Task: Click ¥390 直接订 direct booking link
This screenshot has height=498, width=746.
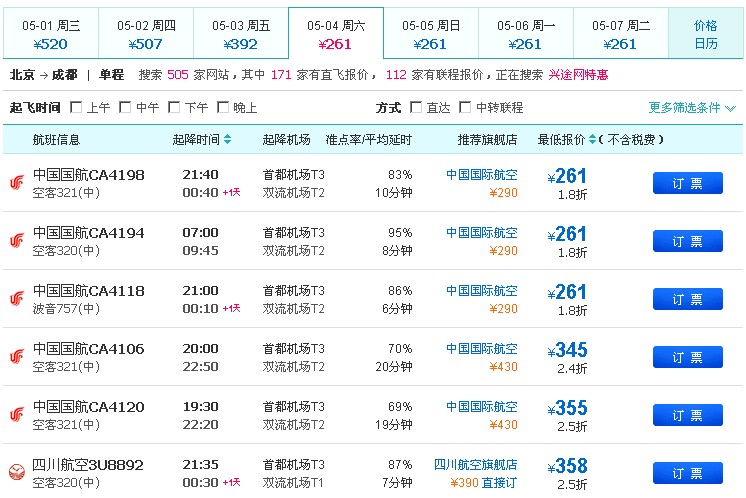Action: click(x=483, y=483)
